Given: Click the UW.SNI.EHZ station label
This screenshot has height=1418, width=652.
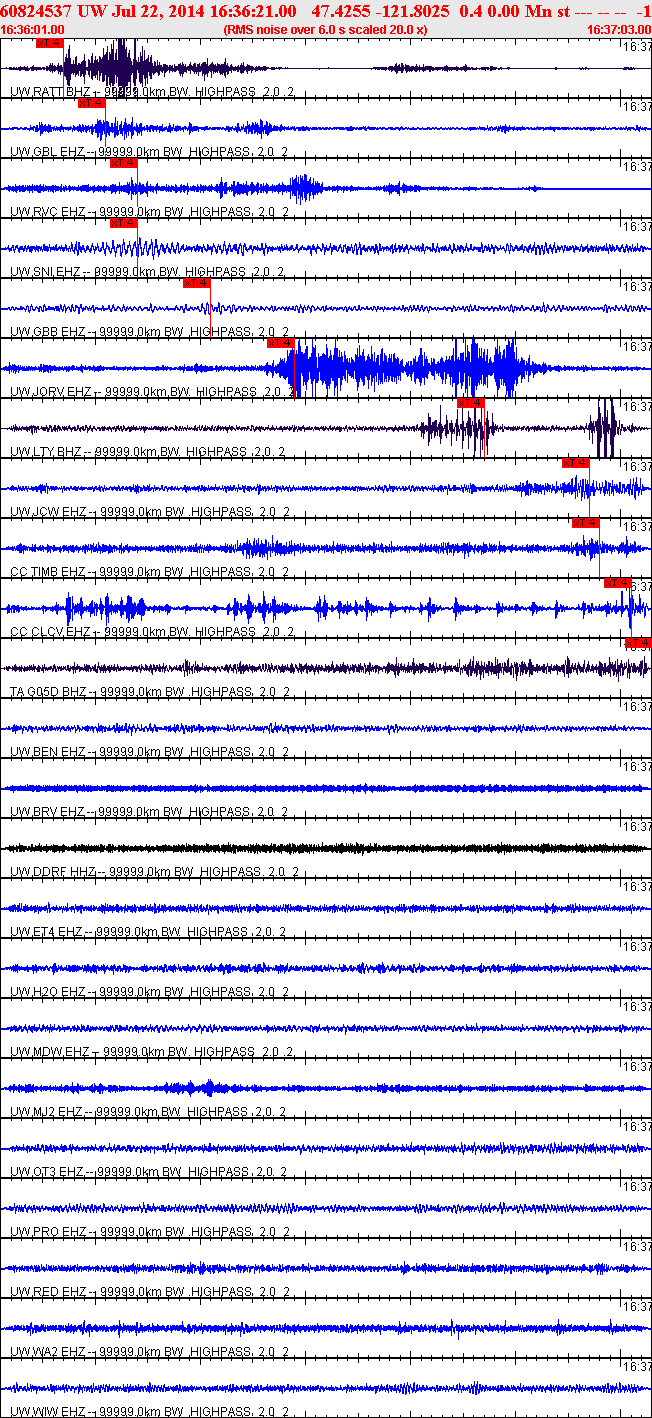Looking at the screenshot, I should pyautogui.click(x=150, y=272).
